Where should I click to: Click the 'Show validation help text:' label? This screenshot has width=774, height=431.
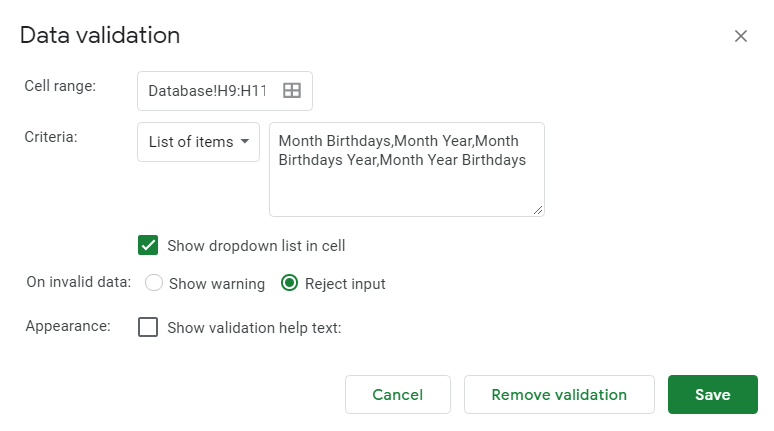pyautogui.click(x=254, y=328)
